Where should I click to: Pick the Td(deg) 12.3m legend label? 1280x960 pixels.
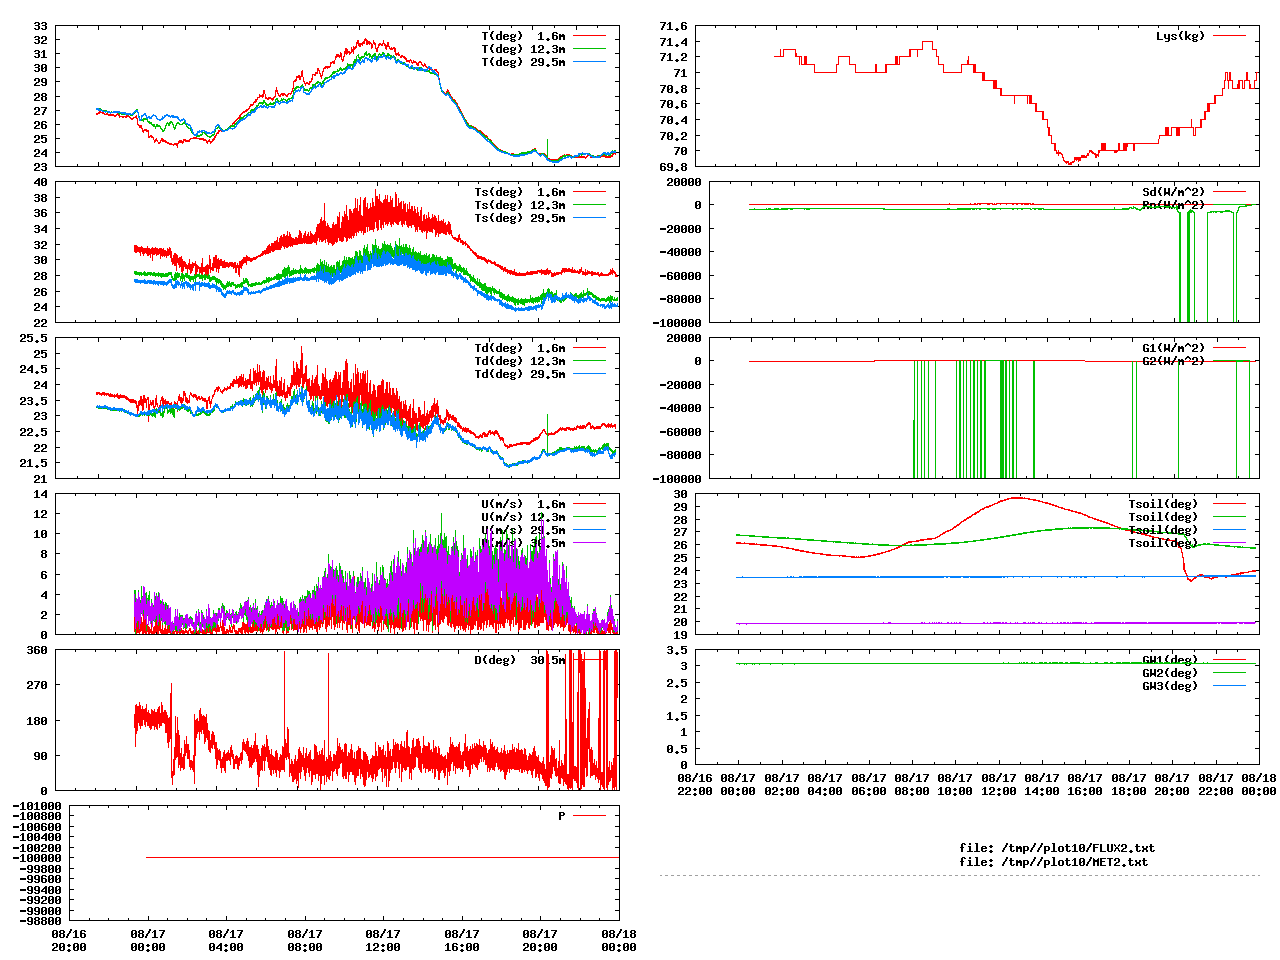coord(520,361)
